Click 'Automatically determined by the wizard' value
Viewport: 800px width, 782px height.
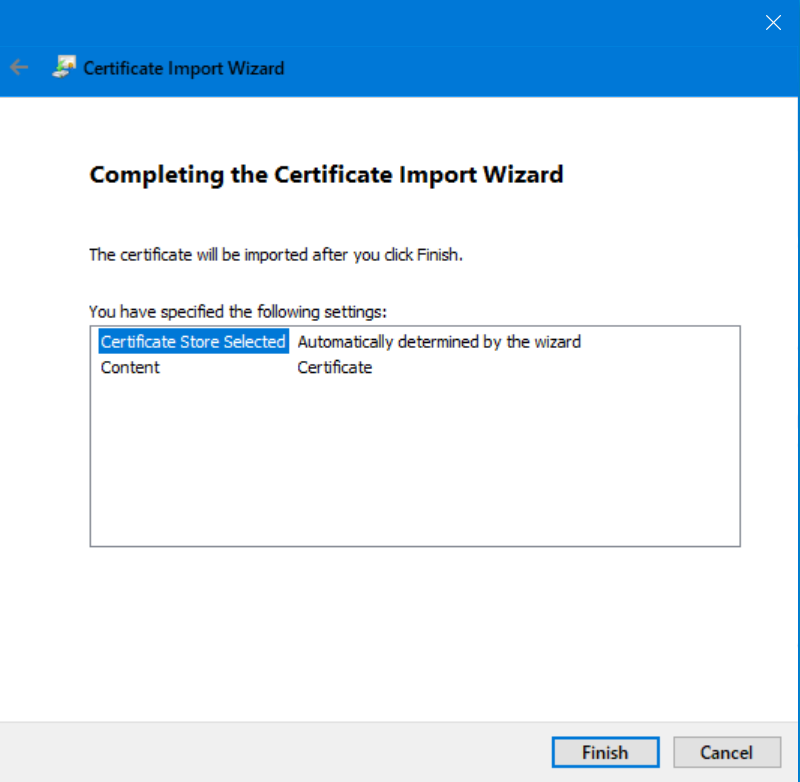(x=439, y=341)
